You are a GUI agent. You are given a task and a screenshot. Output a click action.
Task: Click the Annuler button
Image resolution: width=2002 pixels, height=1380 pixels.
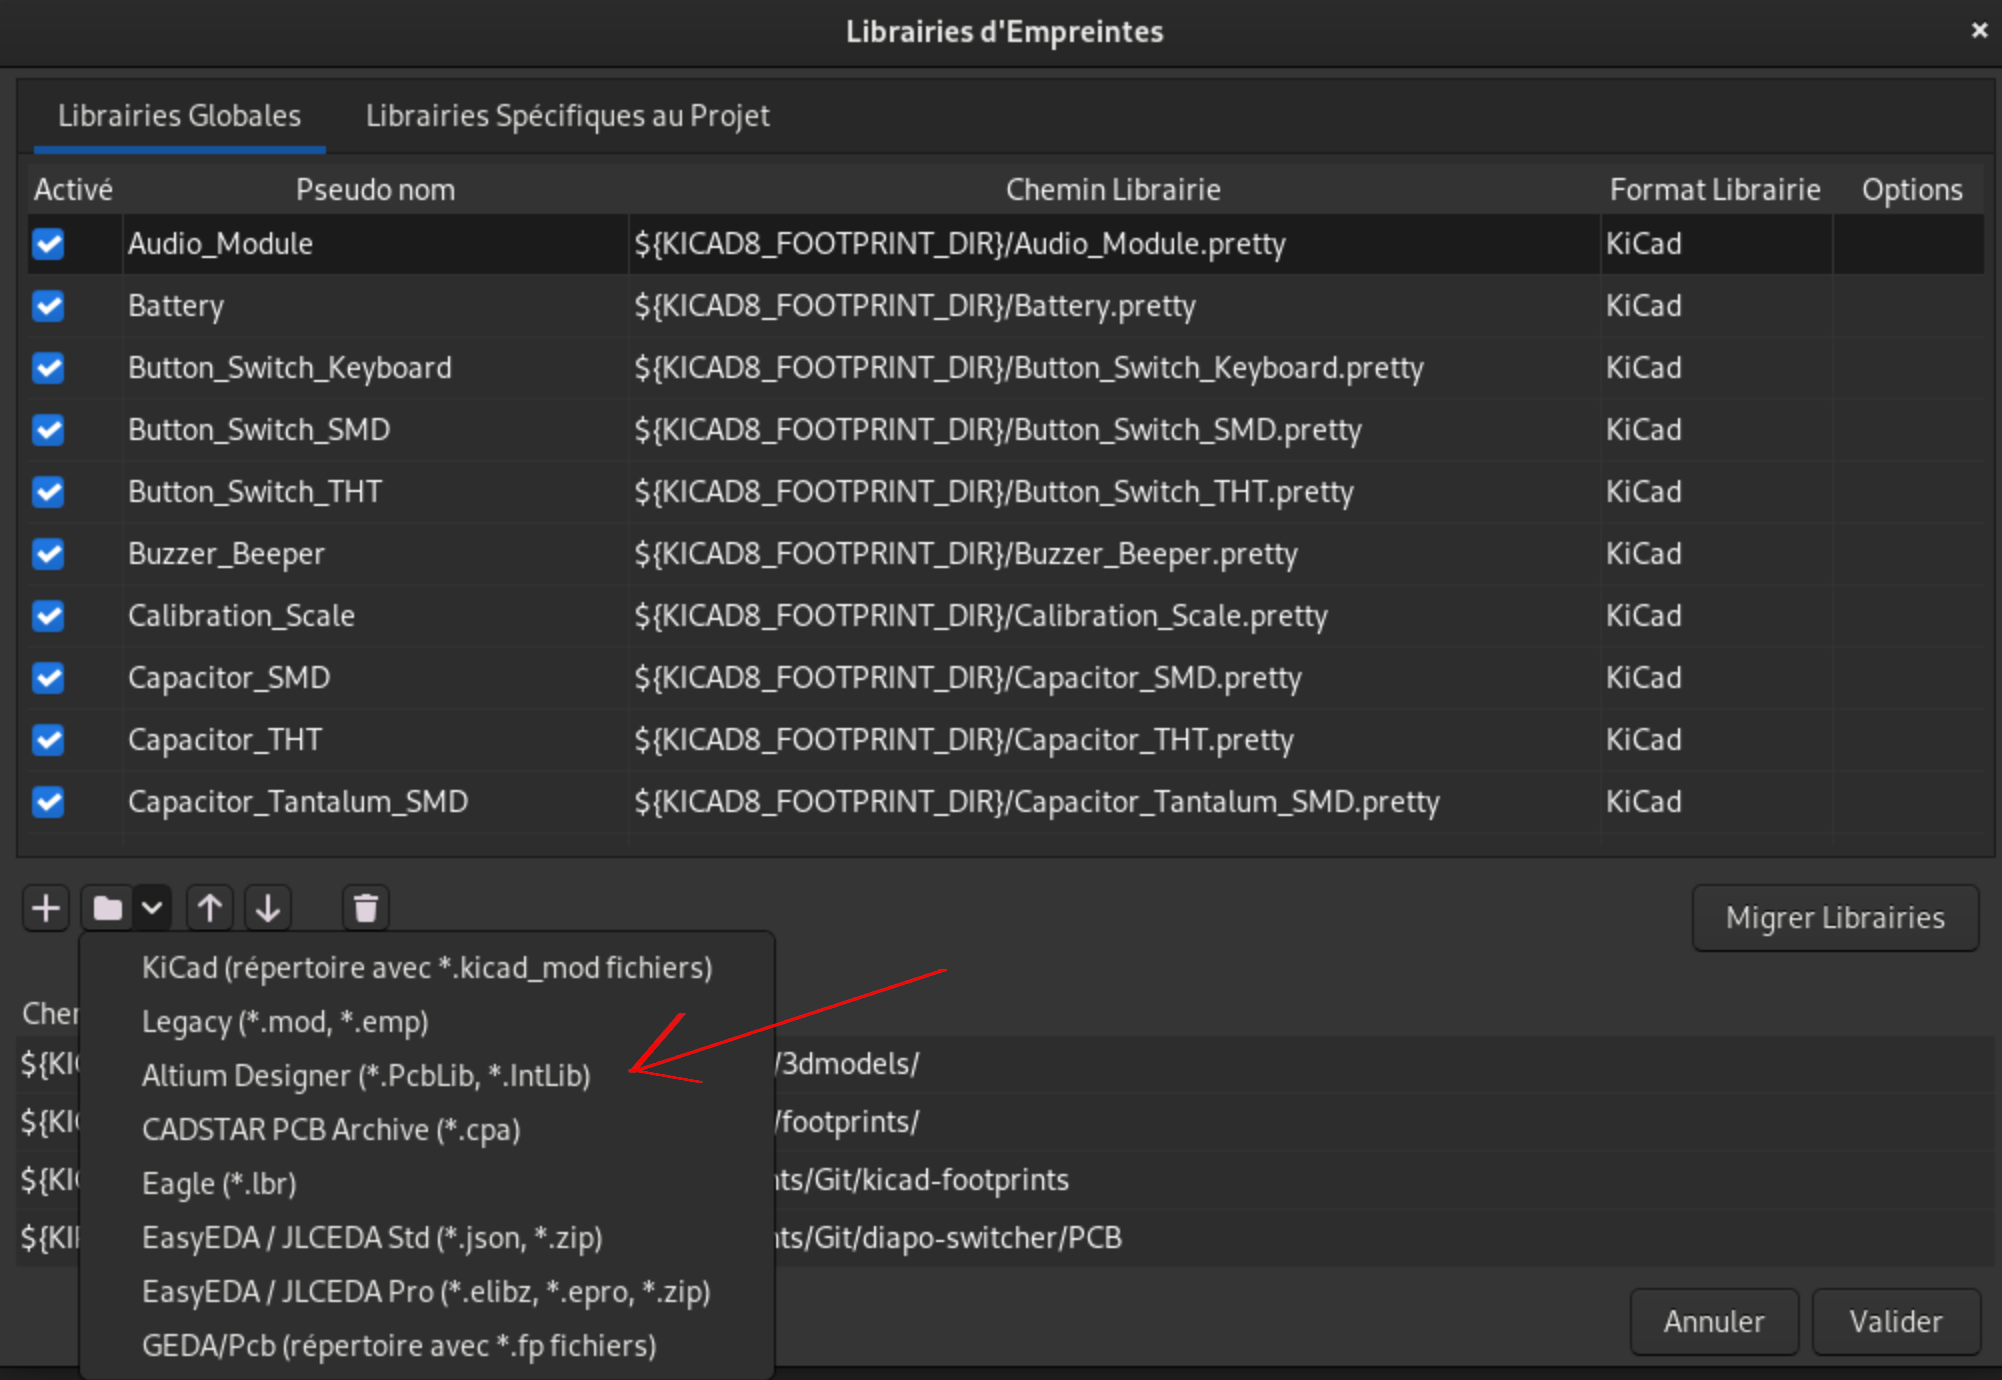tap(1714, 1321)
